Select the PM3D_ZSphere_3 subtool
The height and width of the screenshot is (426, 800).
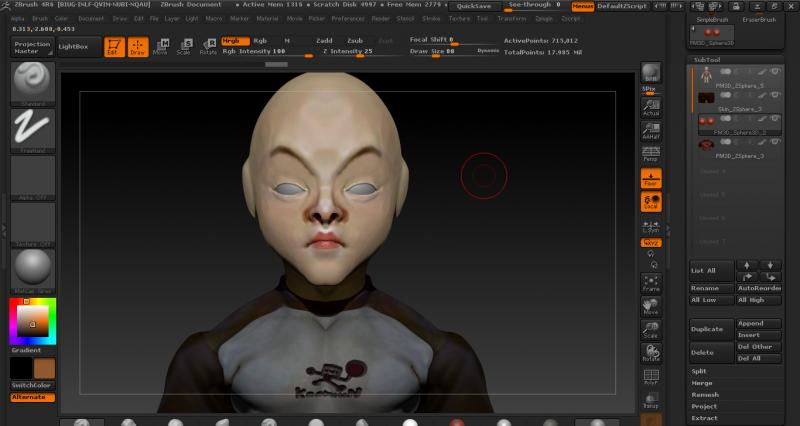(738, 148)
